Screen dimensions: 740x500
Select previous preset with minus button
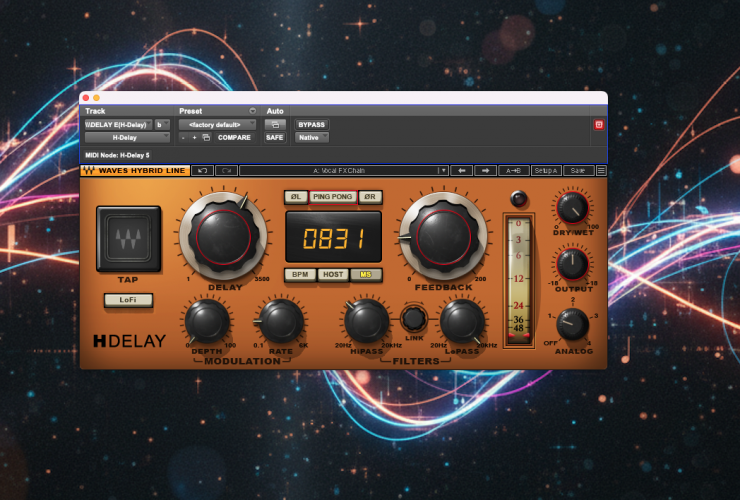click(x=183, y=137)
